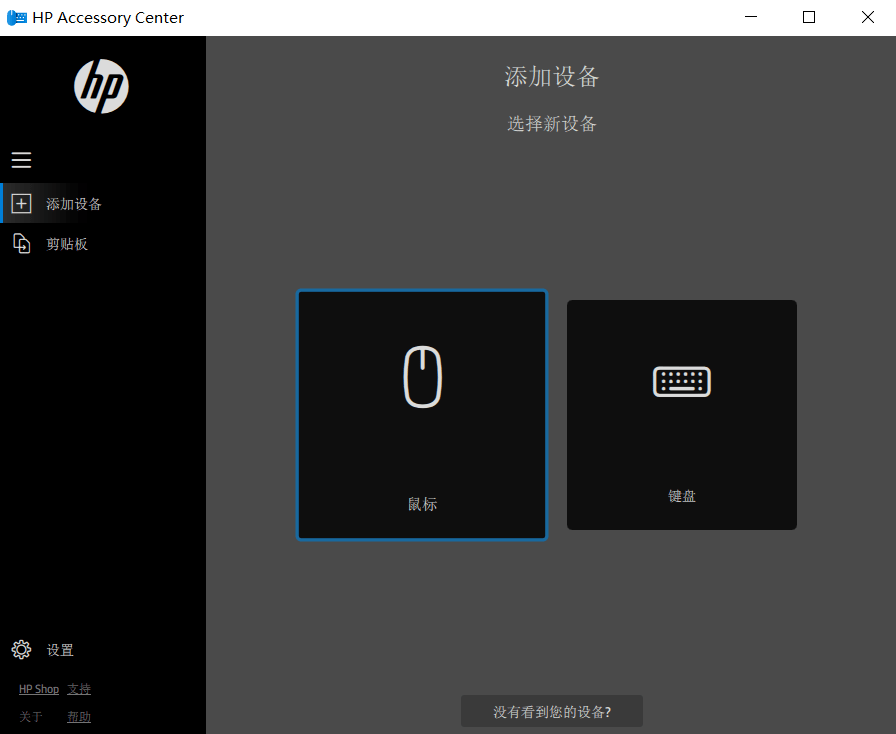Maximize the HP Accessory Center window
This screenshot has width=896, height=734.
(808, 17)
